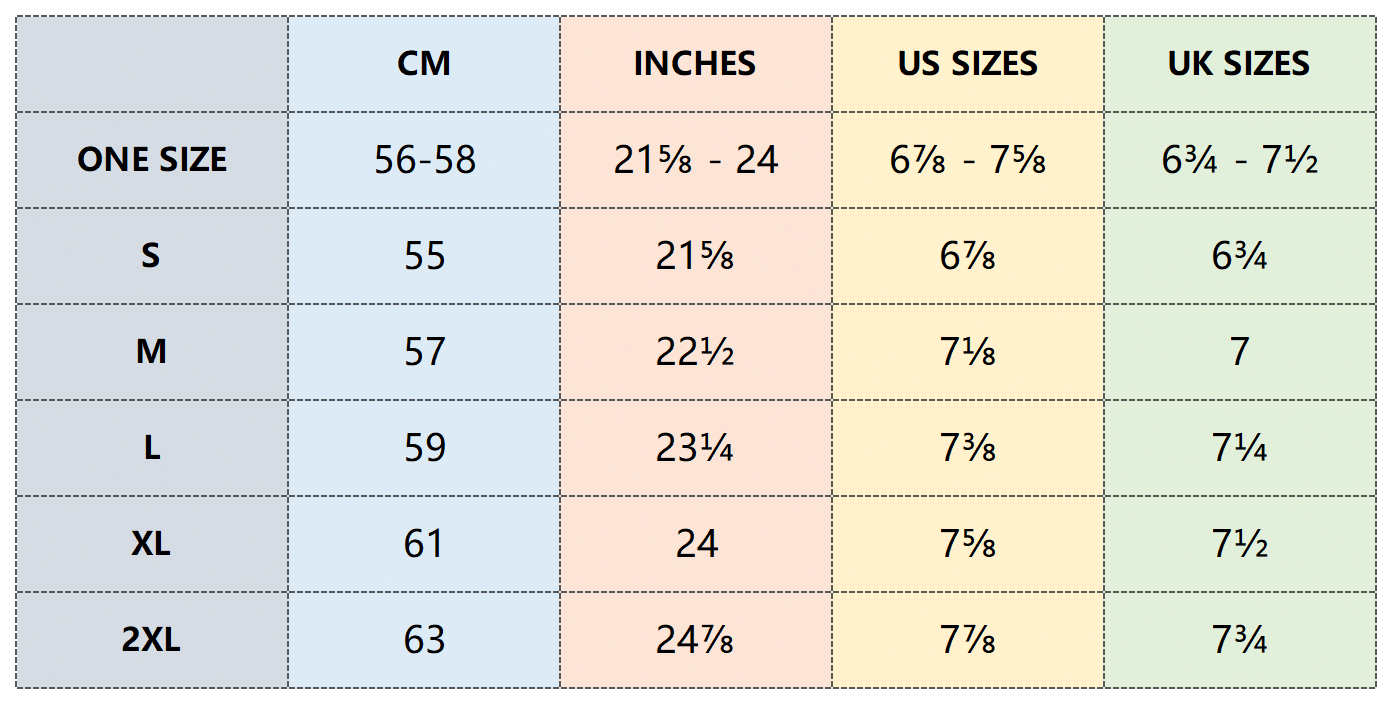Select the 22½ inches cell

tap(696, 352)
